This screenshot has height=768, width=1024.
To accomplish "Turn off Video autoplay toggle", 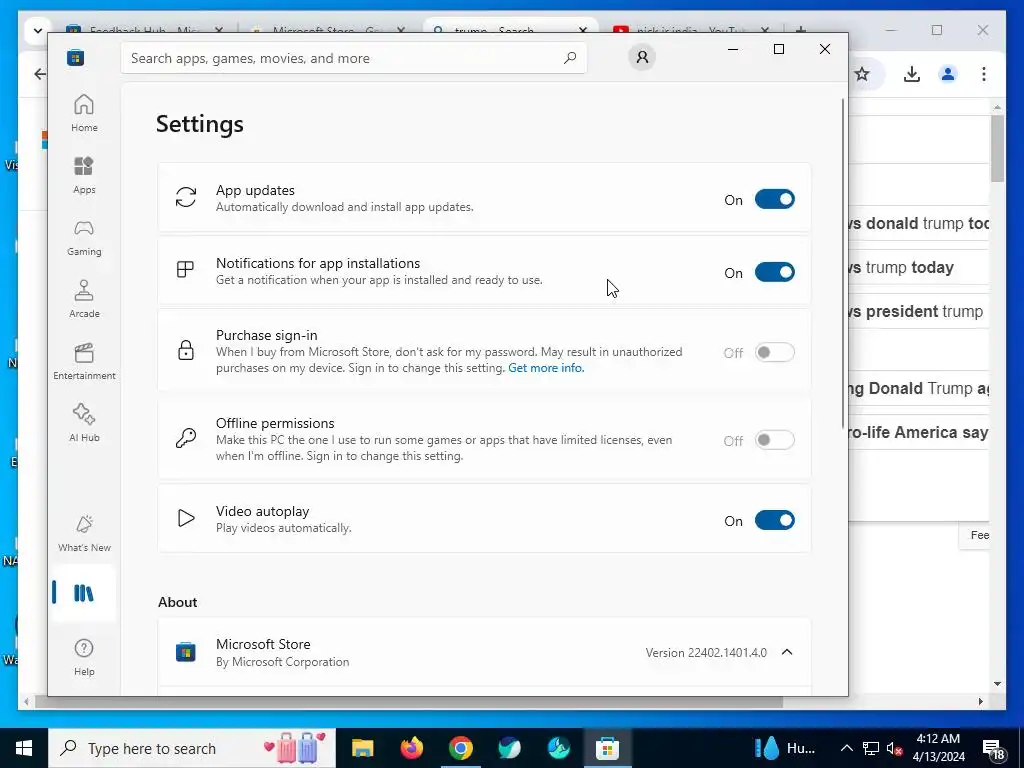I will (775, 520).
